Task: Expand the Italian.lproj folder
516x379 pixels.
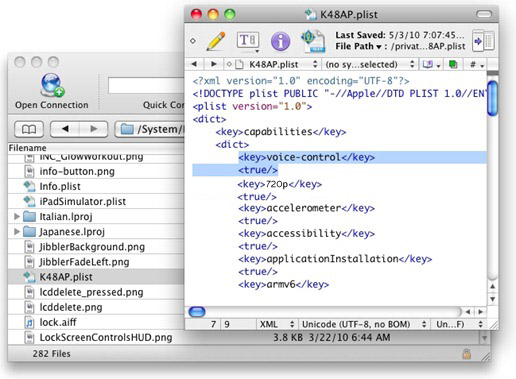Action: 16,217
